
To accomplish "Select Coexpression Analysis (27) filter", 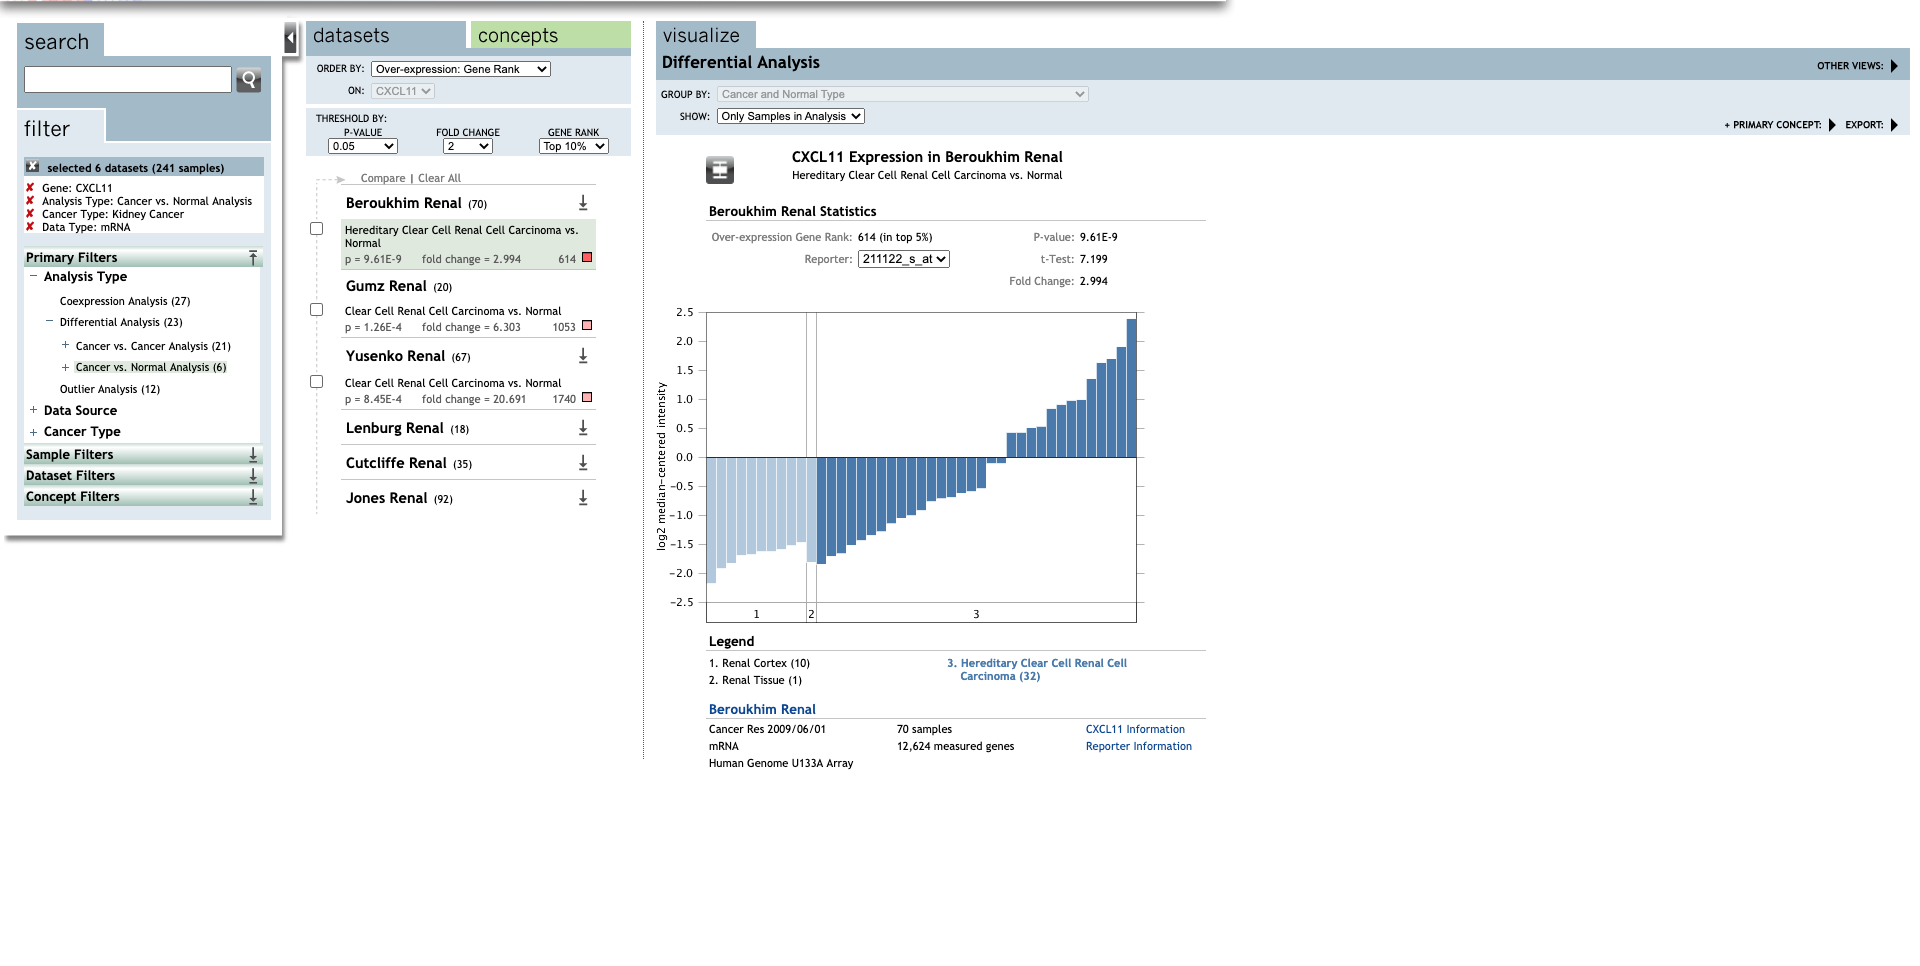I will pos(125,301).
